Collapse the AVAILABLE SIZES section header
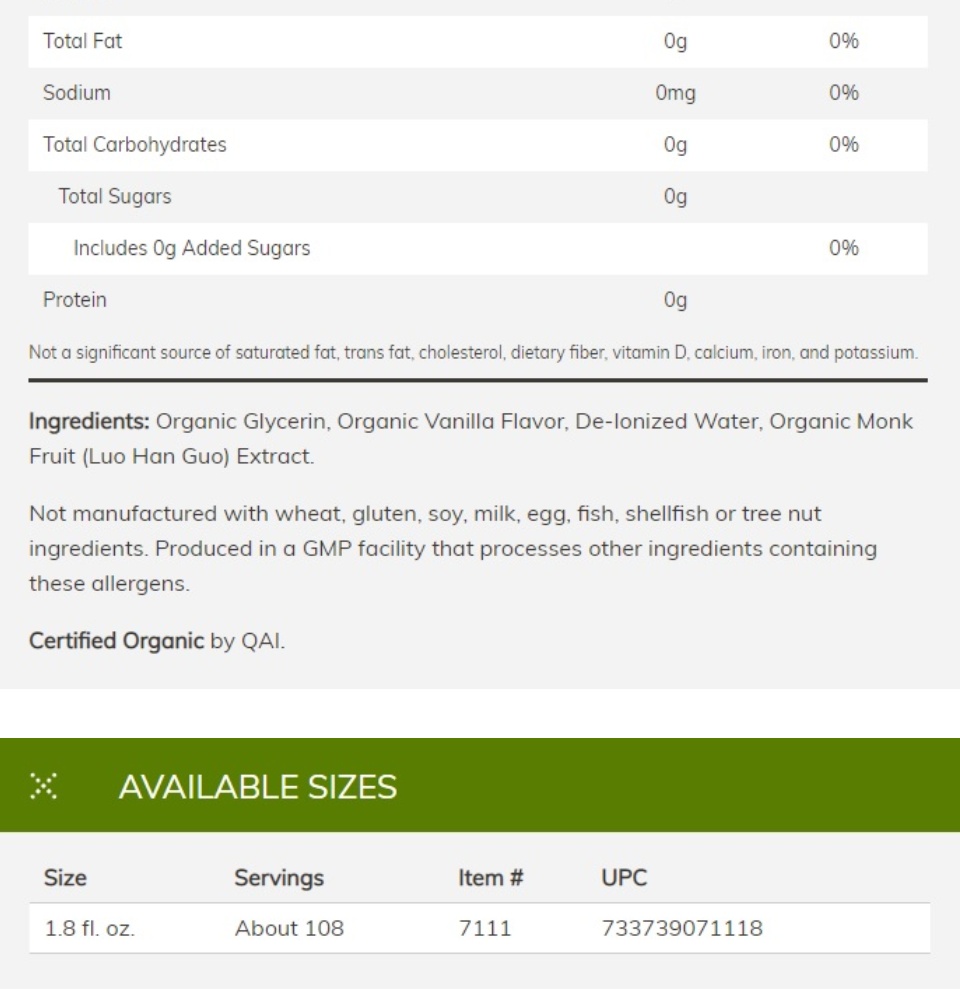The image size is (960, 1000). [480, 785]
